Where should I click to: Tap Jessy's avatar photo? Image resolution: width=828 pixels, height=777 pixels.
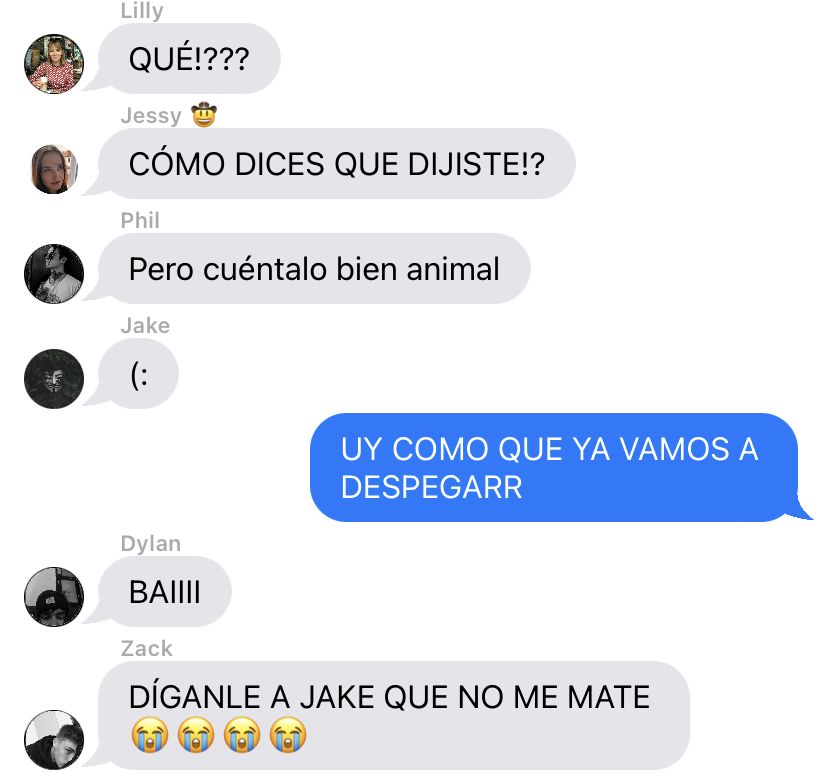(54, 169)
